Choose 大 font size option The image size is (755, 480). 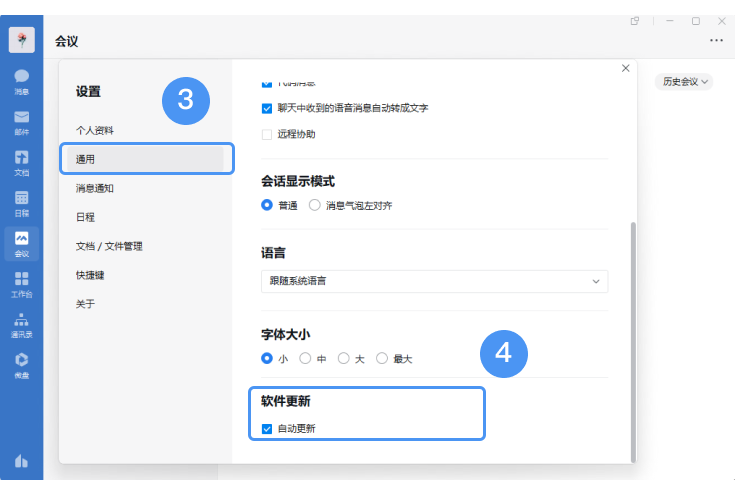344,358
